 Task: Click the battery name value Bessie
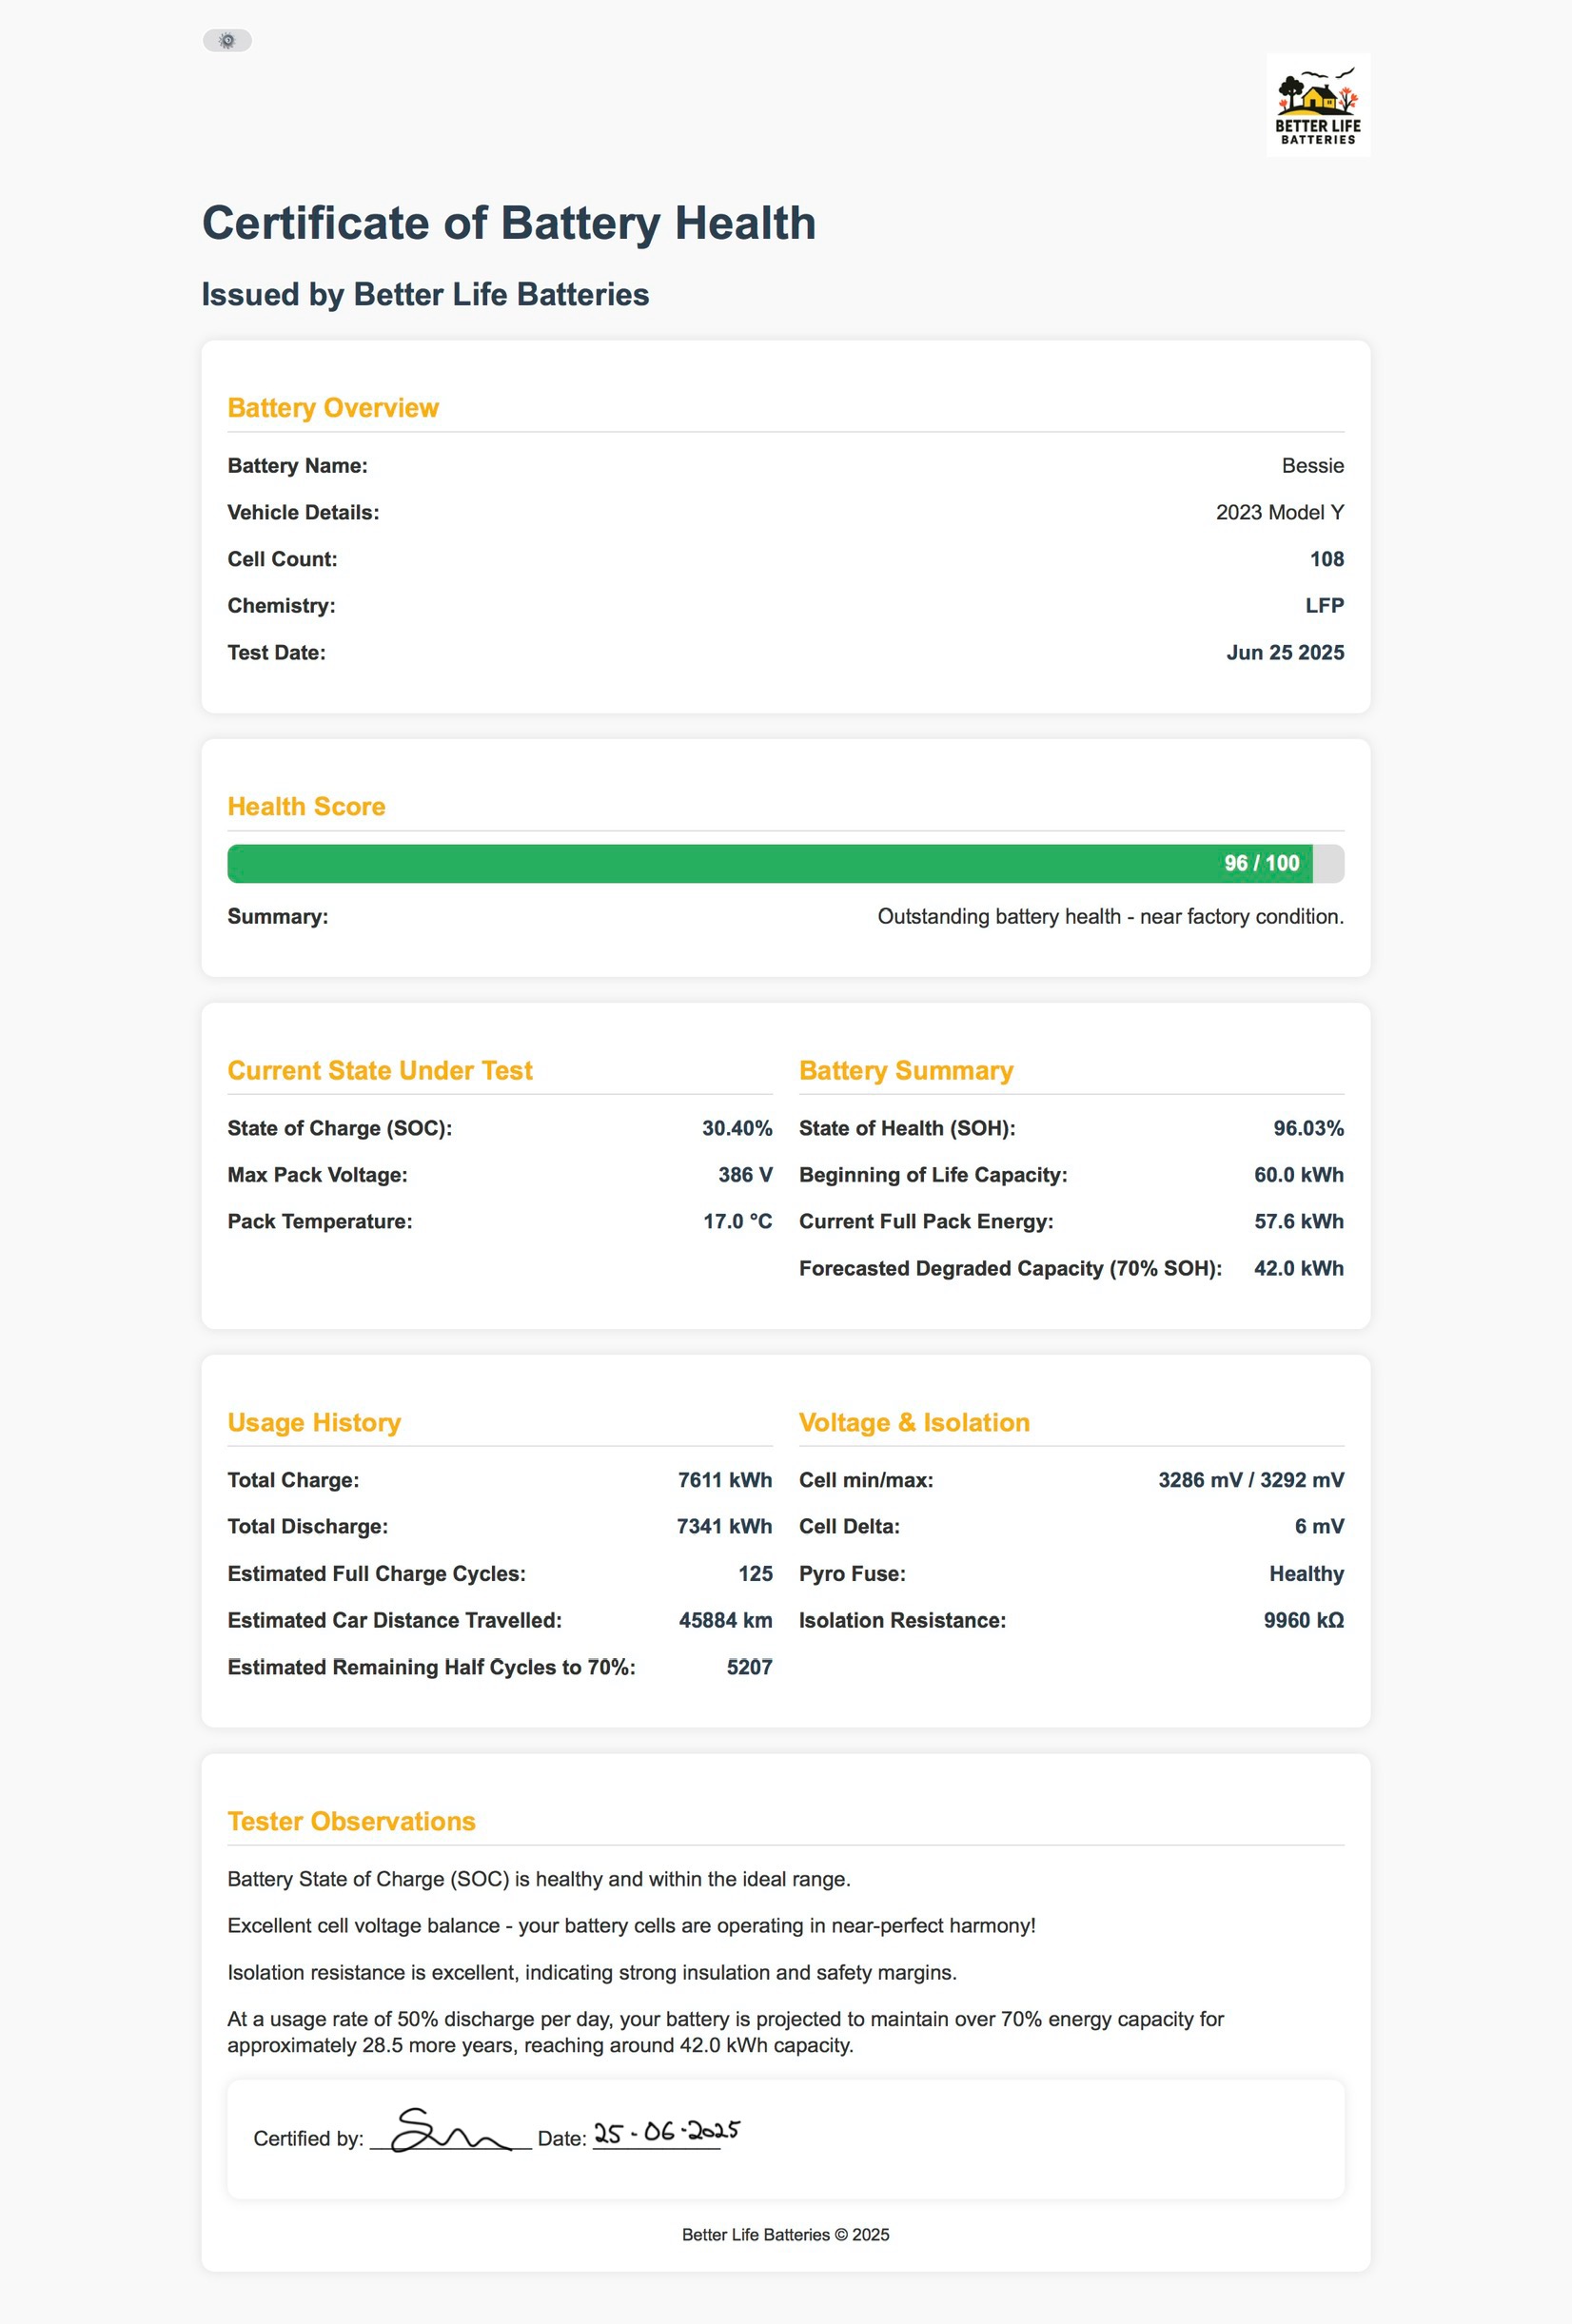pos(1312,466)
